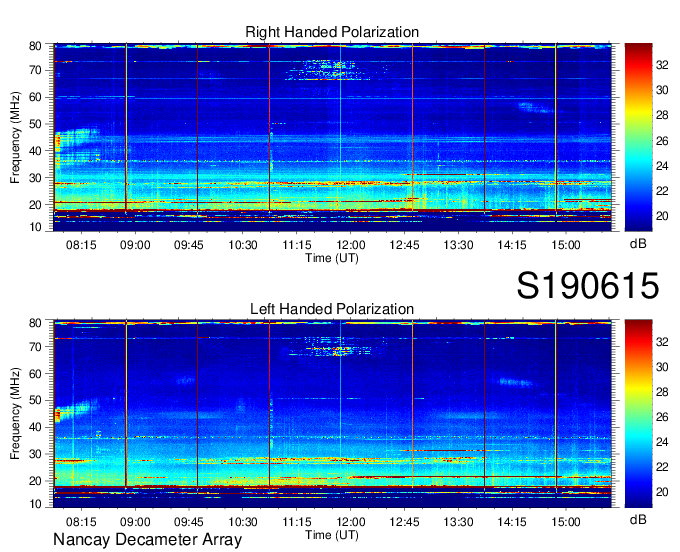This screenshot has width=680, height=552.
Task: Click the 40 MHz tick on the top frequency axis
Action: point(35,151)
